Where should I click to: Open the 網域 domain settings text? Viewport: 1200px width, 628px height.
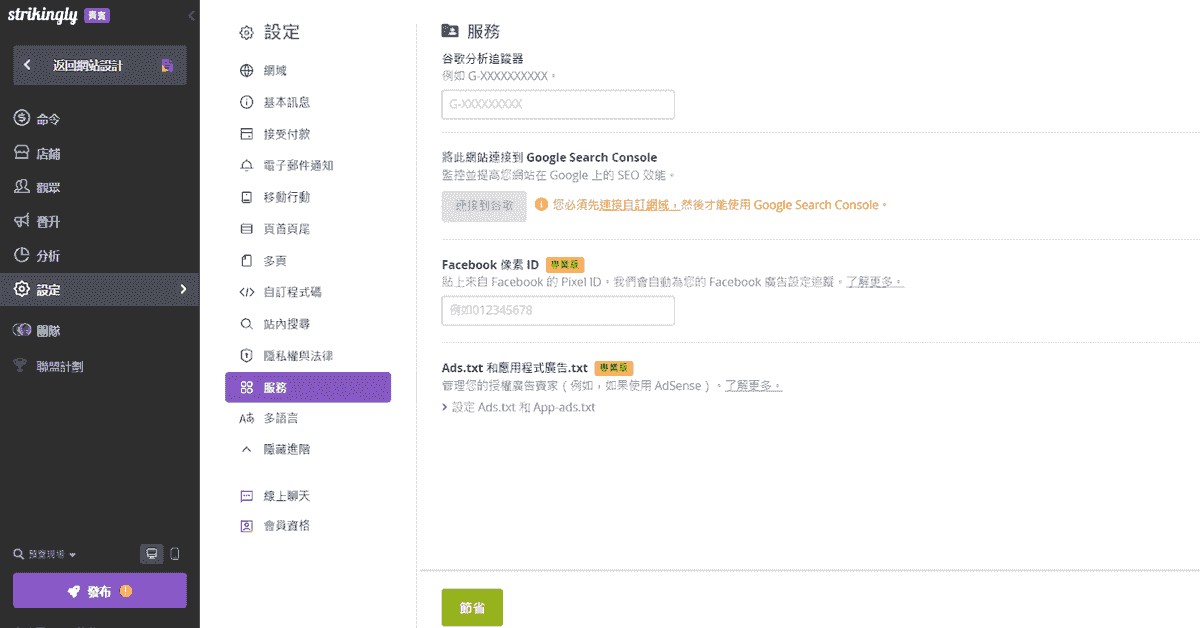[275, 71]
